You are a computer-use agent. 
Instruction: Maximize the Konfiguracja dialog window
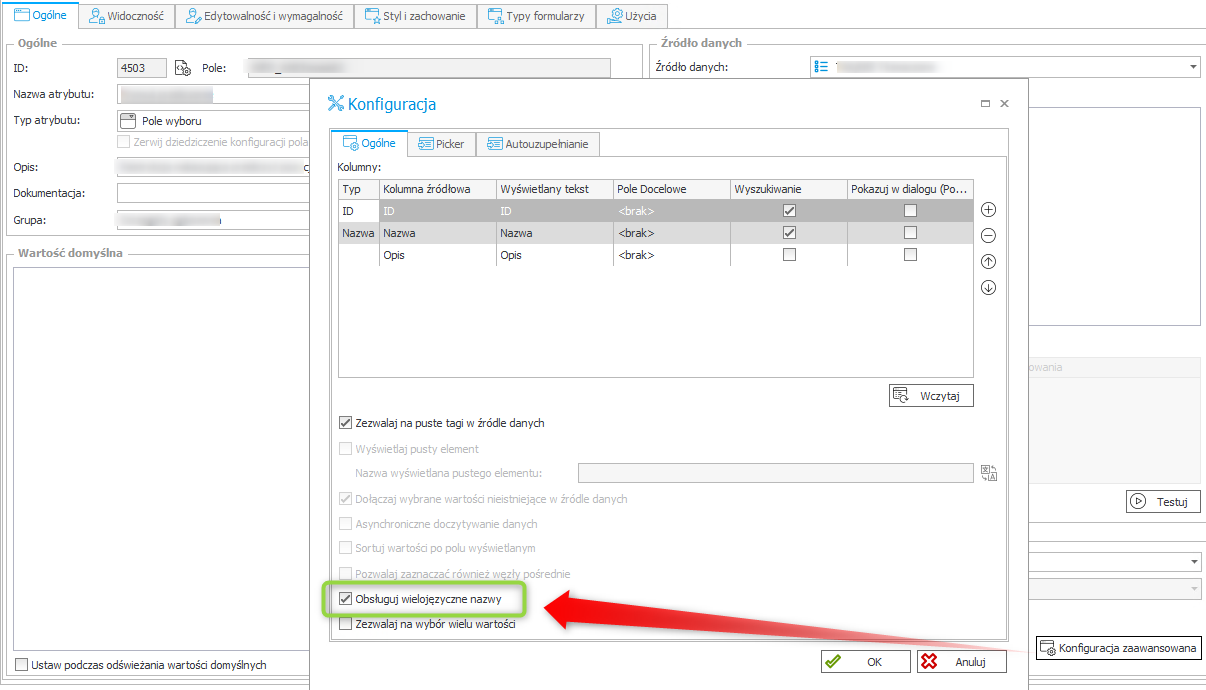(985, 104)
